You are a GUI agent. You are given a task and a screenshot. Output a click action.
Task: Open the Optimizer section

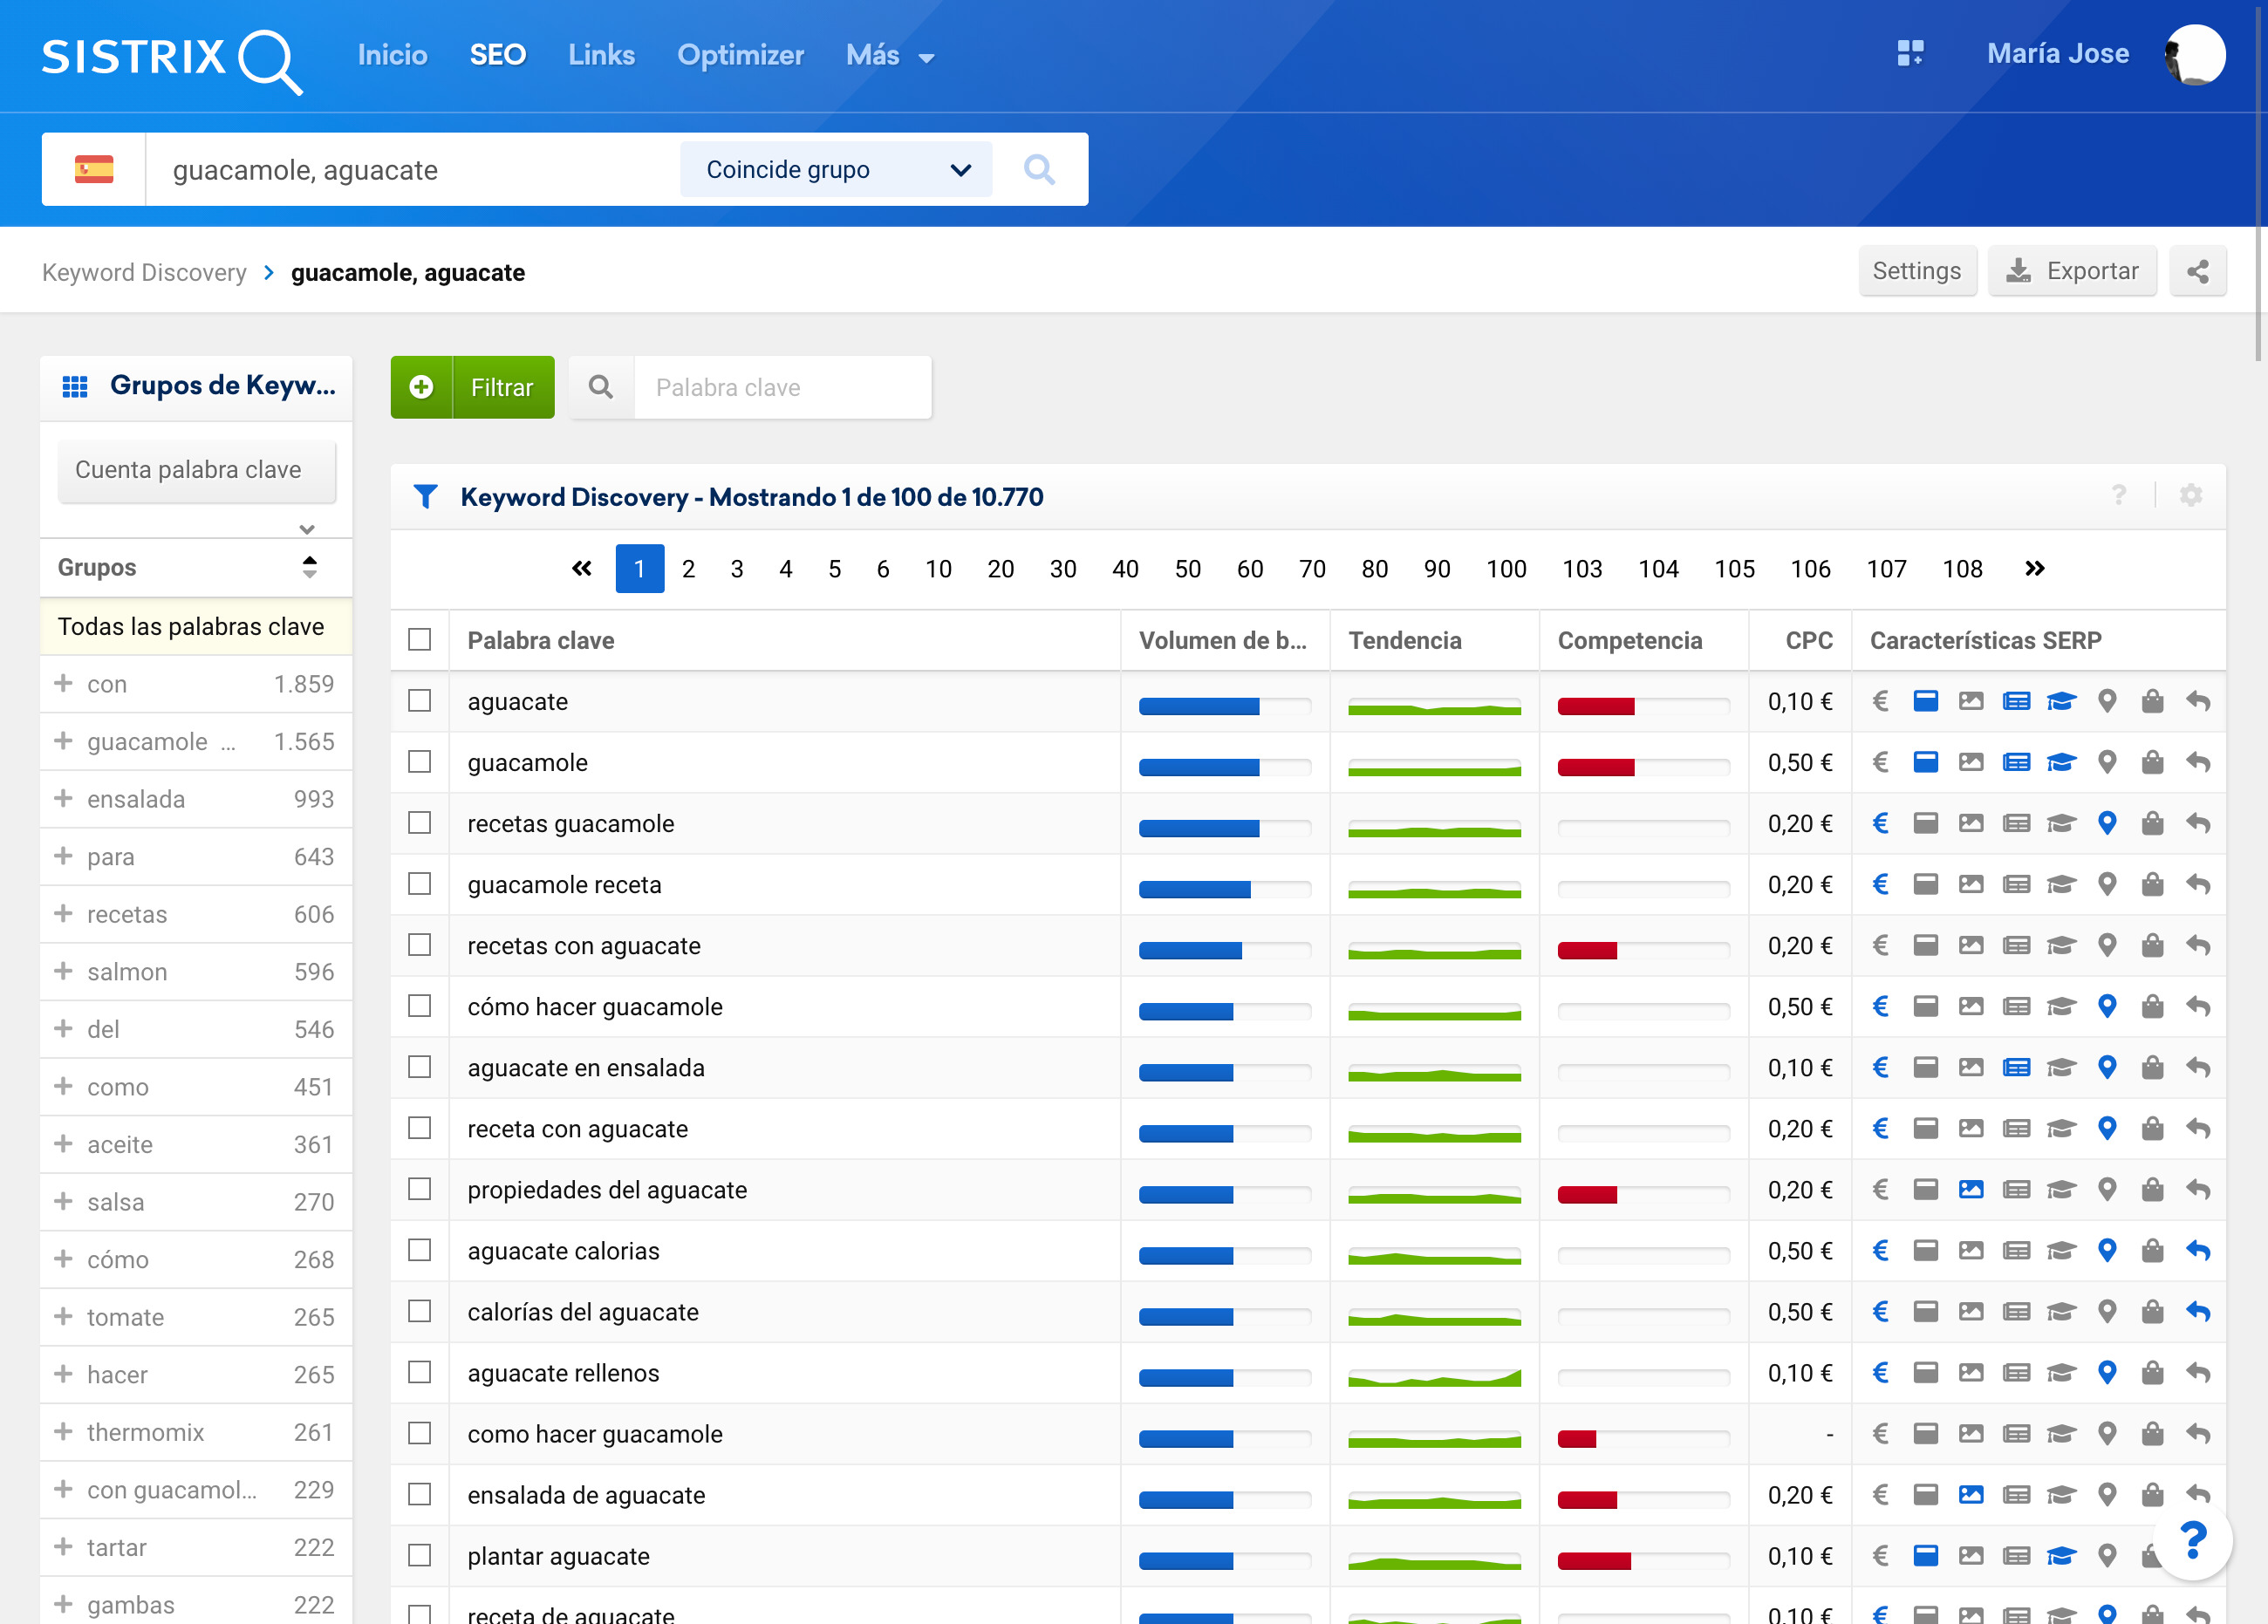pos(740,55)
